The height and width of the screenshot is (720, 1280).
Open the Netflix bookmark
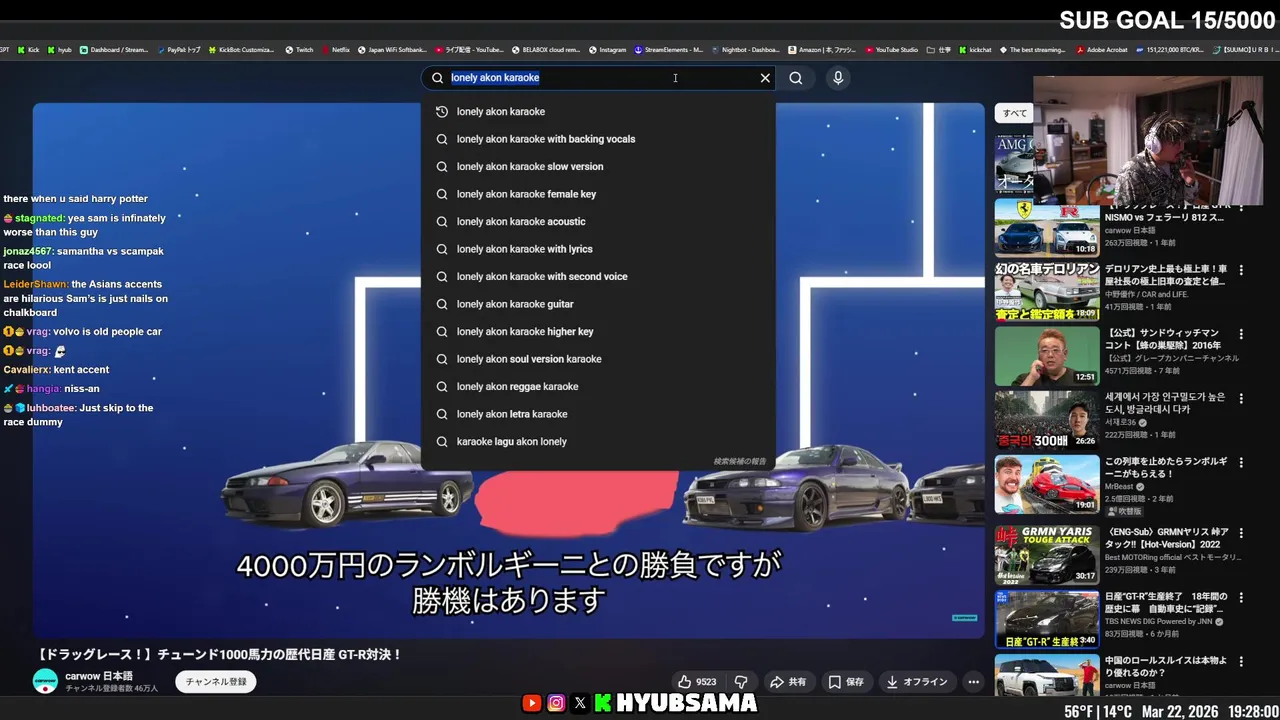(336, 50)
